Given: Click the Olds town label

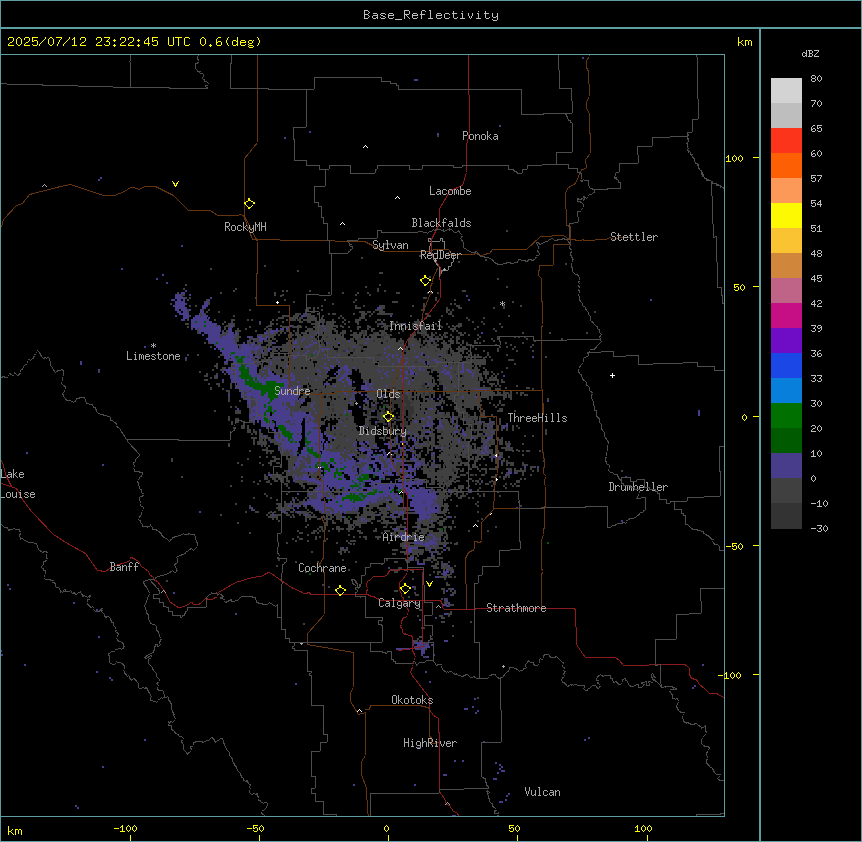Looking at the screenshot, I should tap(388, 394).
